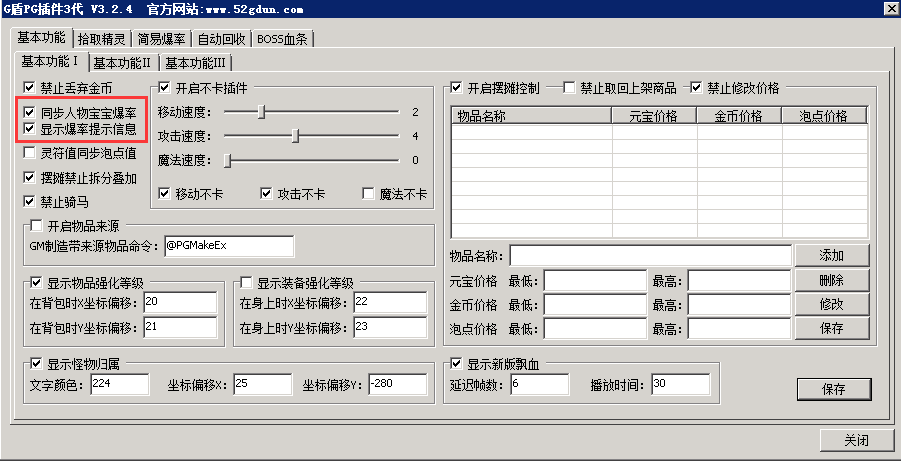Viewport: 901px width, 461px height.
Task: Click the 在身上时X坐标偏移 field
Action: tap(390, 302)
